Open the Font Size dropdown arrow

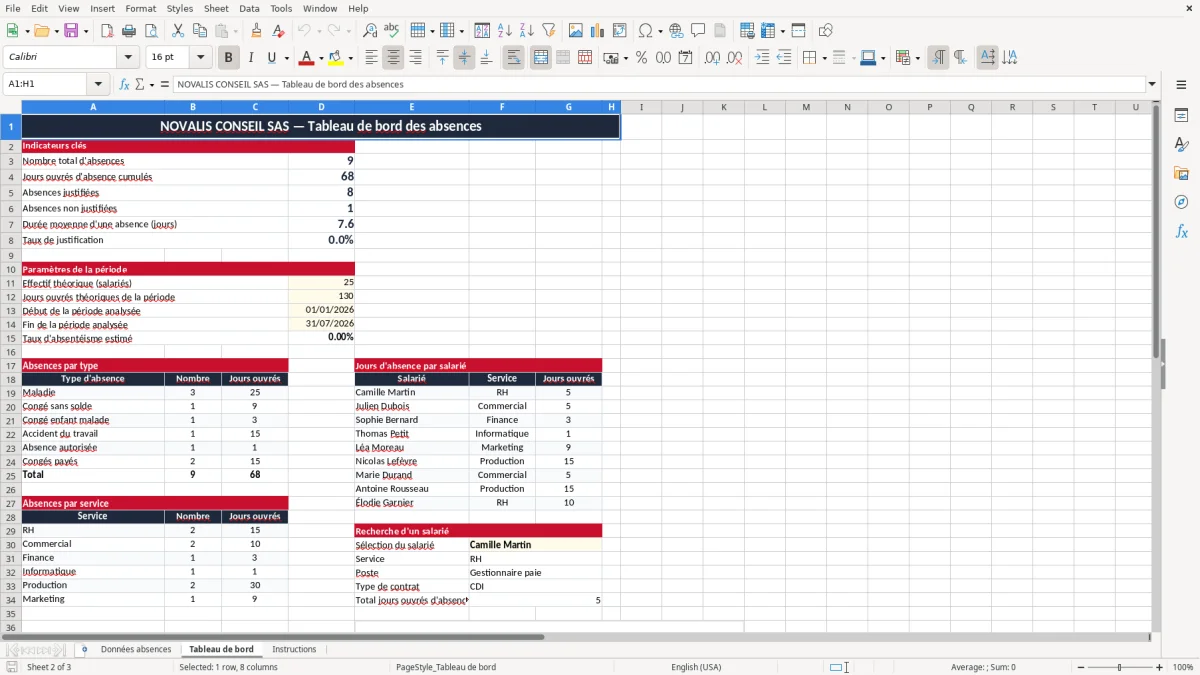click(200, 58)
